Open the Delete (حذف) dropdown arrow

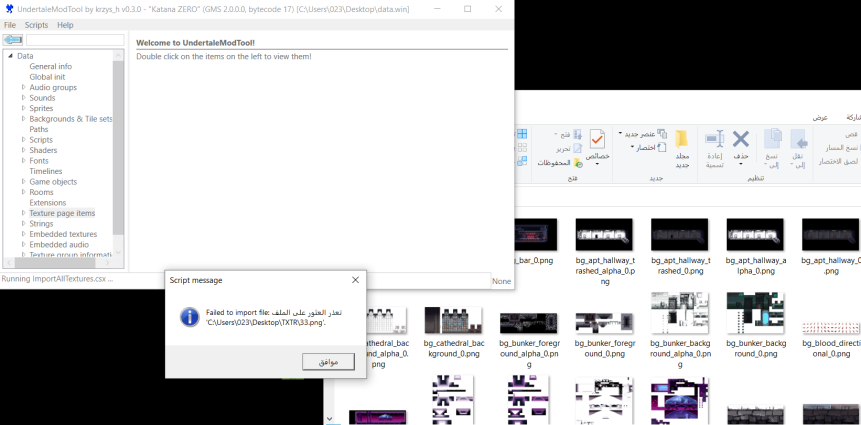pyautogui.click(x=741, y=164)
